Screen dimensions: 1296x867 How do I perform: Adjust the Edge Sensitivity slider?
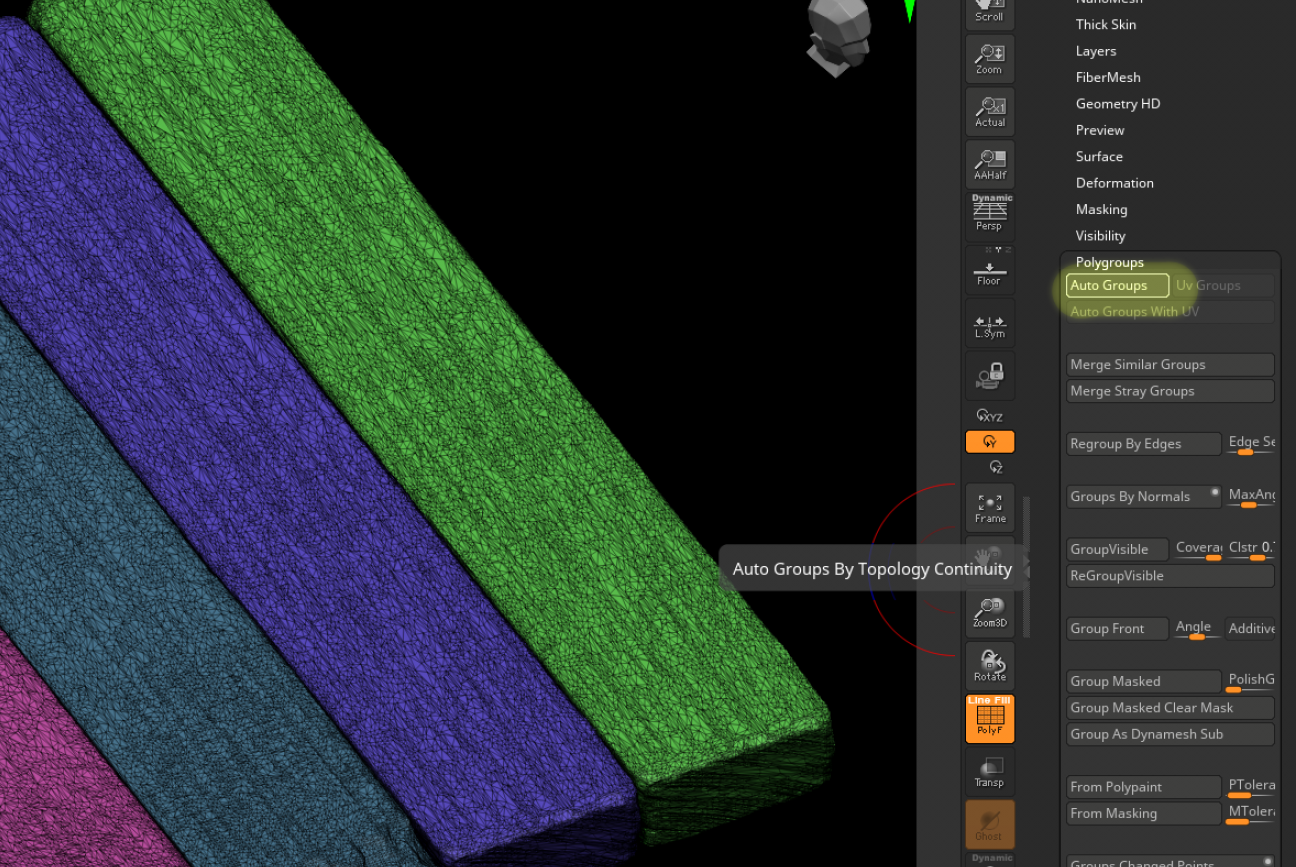point(1251,444)
